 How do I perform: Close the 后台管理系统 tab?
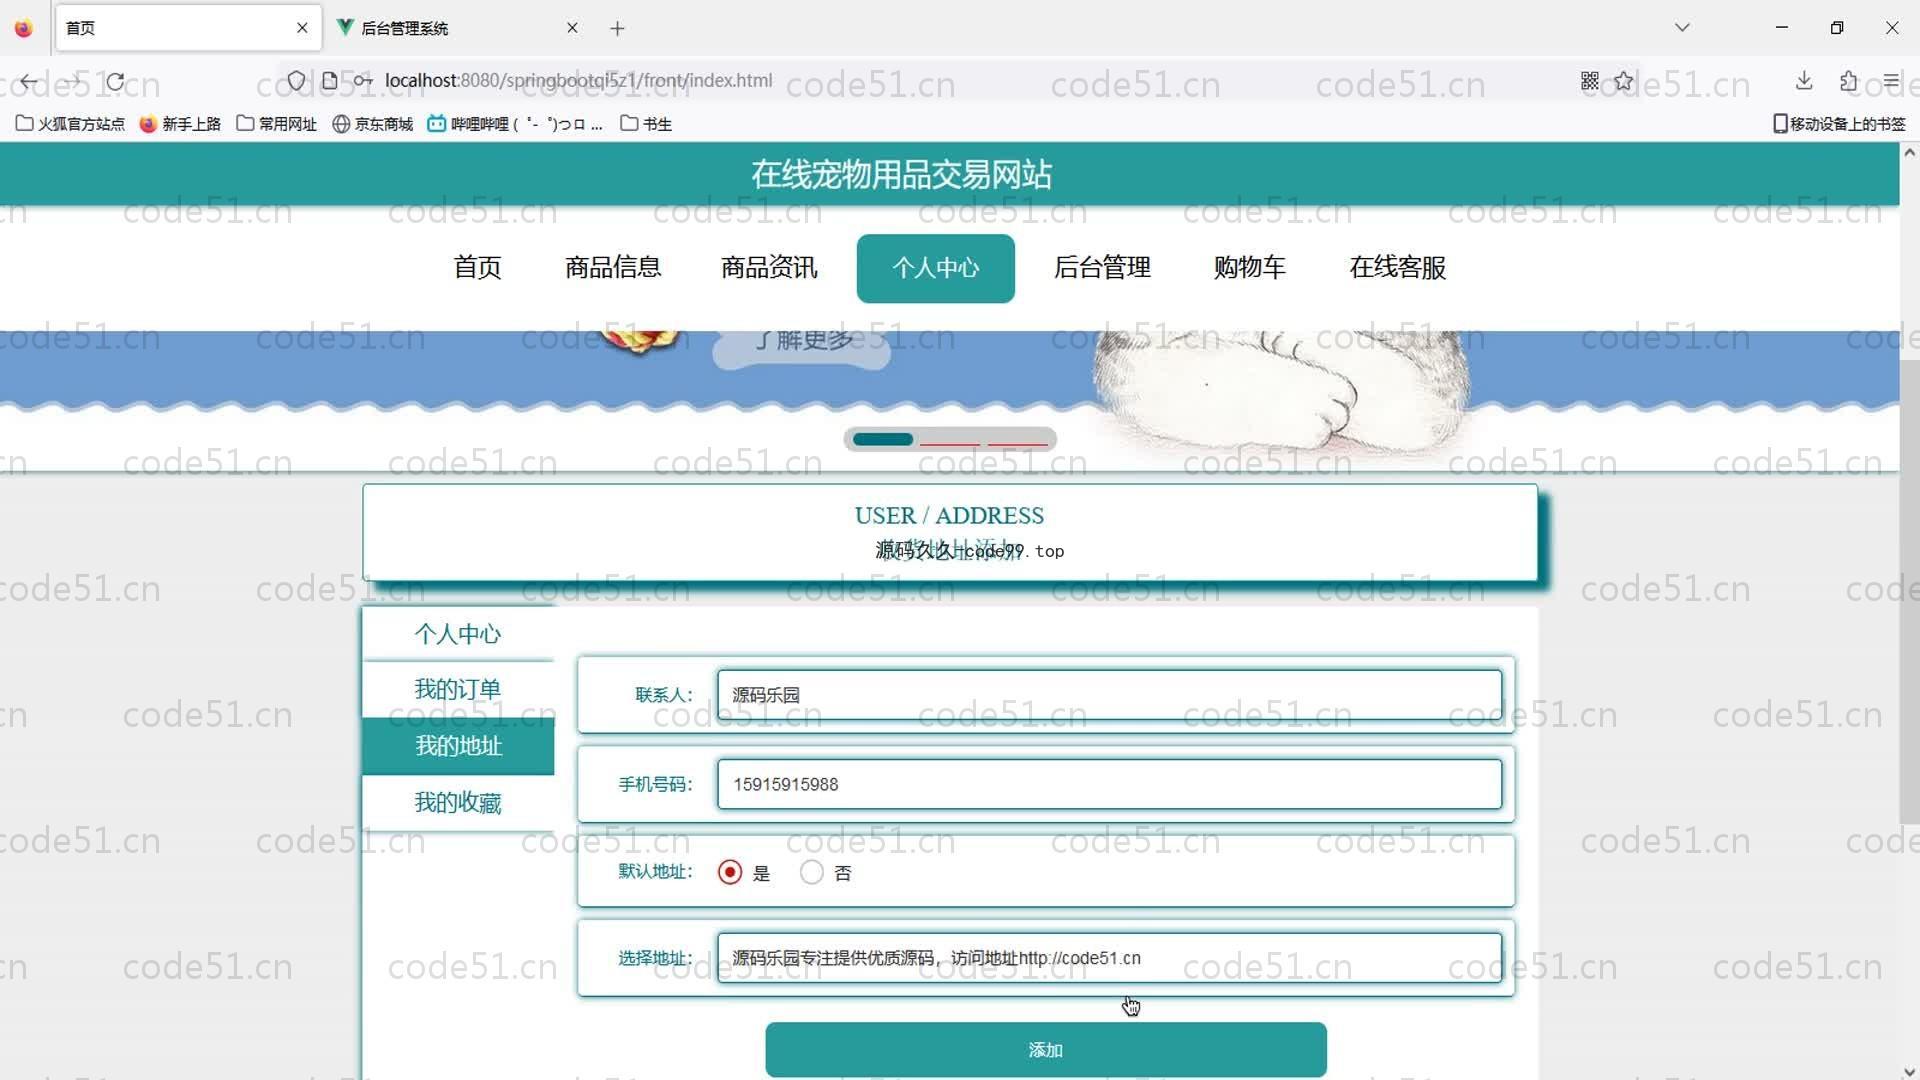572,28
